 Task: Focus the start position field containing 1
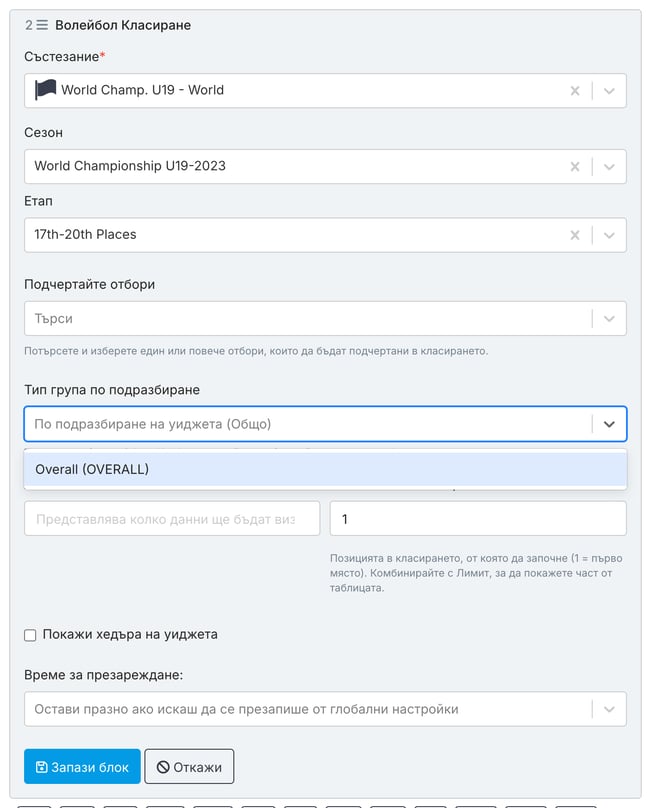[x=478, y=518]
